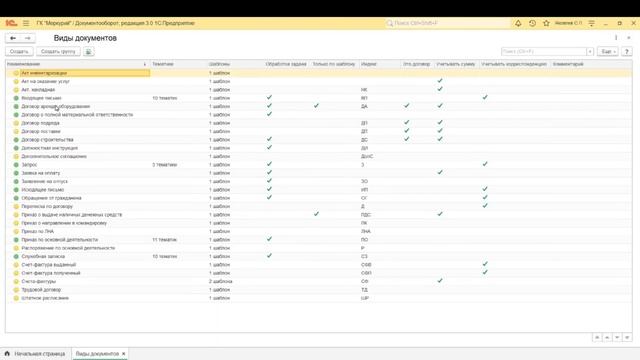
Task: Toggle template-only check for 'Приказ о выдаче наличных'
Action: (316, 214)
